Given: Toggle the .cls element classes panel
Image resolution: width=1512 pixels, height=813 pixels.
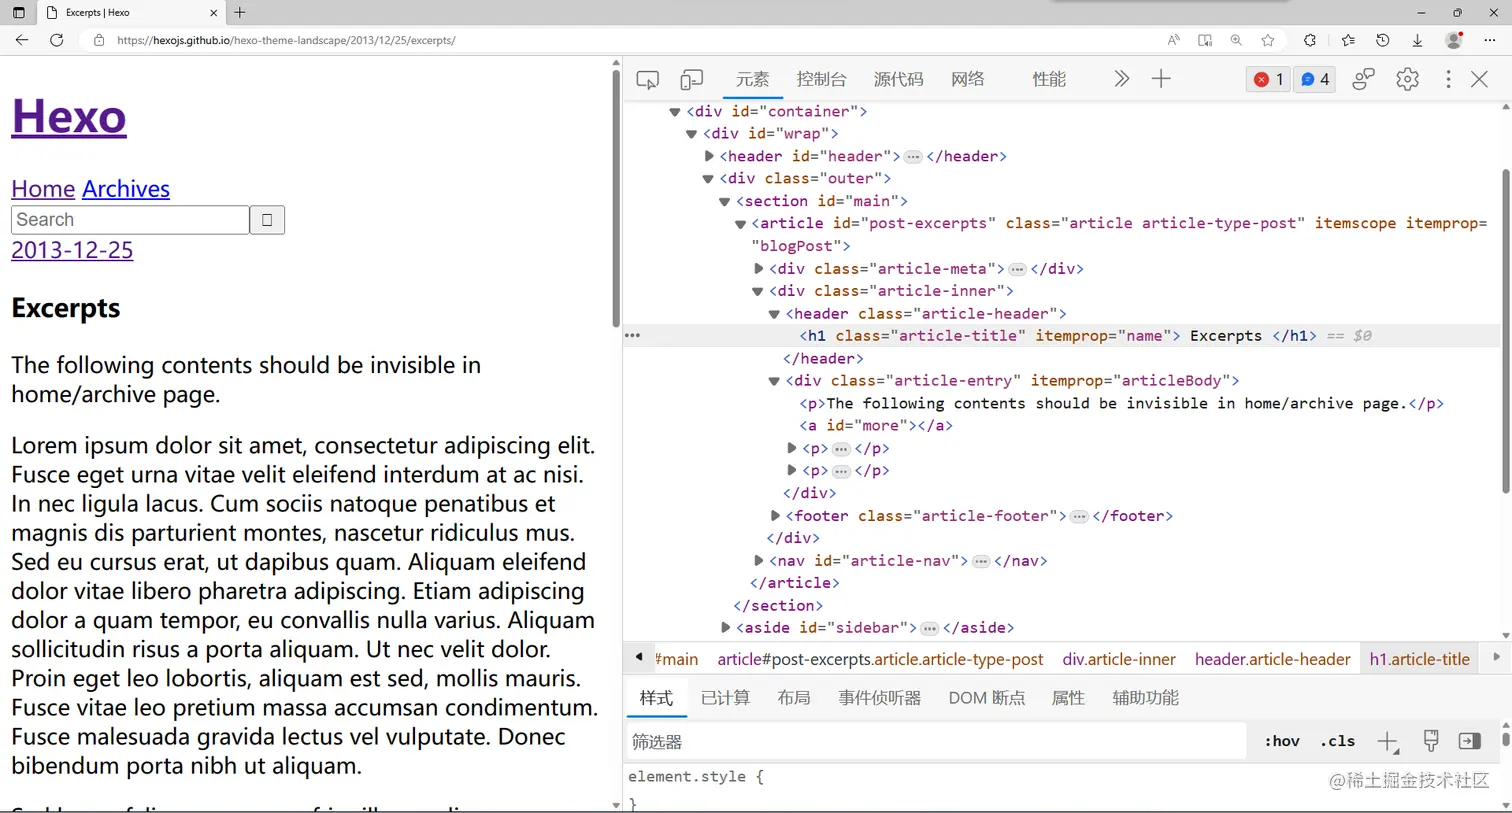Looking at the screenshot, I should coord(1337,741).
